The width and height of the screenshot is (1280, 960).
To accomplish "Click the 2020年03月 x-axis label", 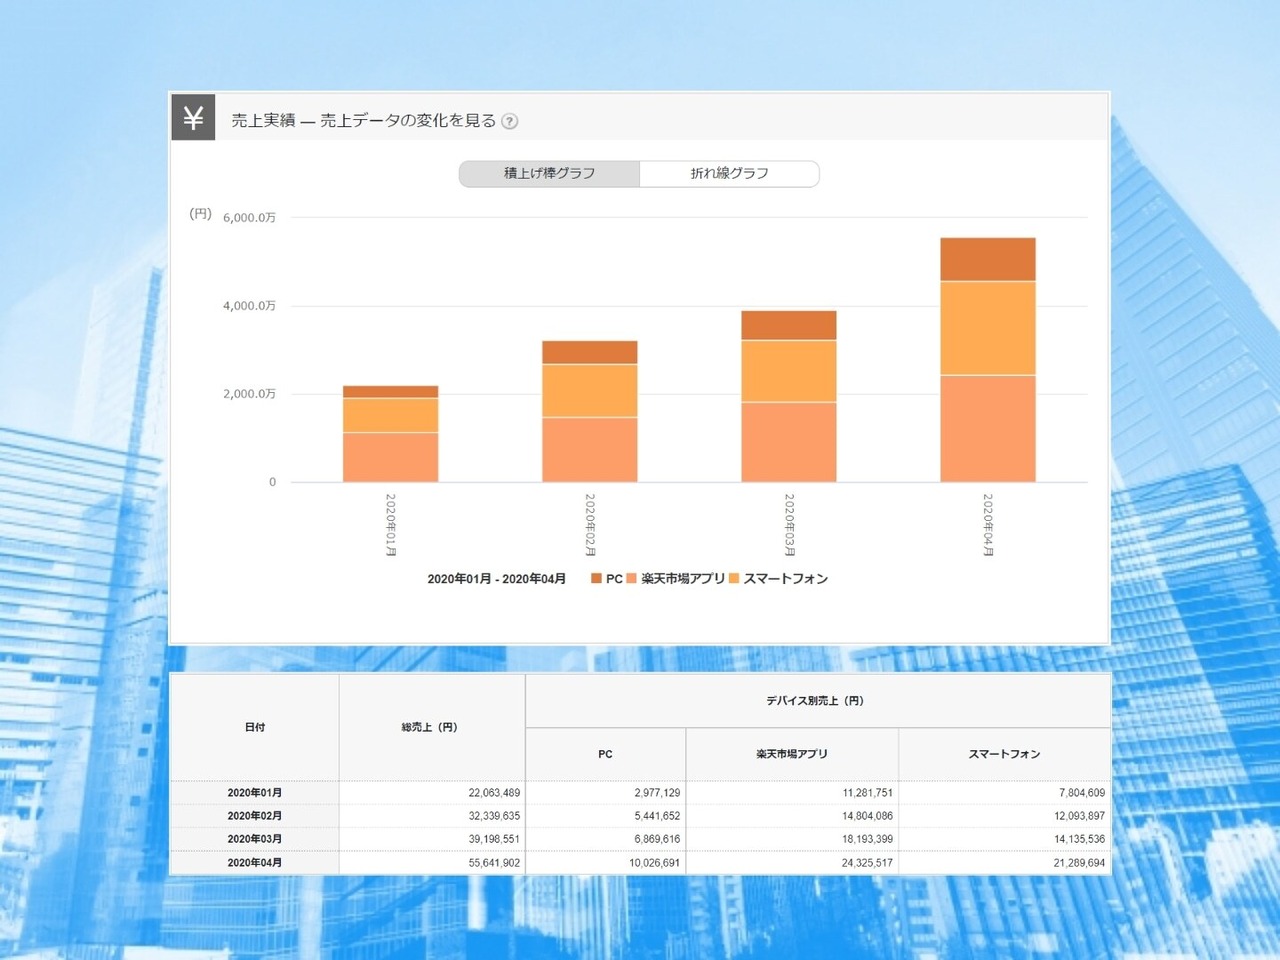I will click(x=789, y=525).
